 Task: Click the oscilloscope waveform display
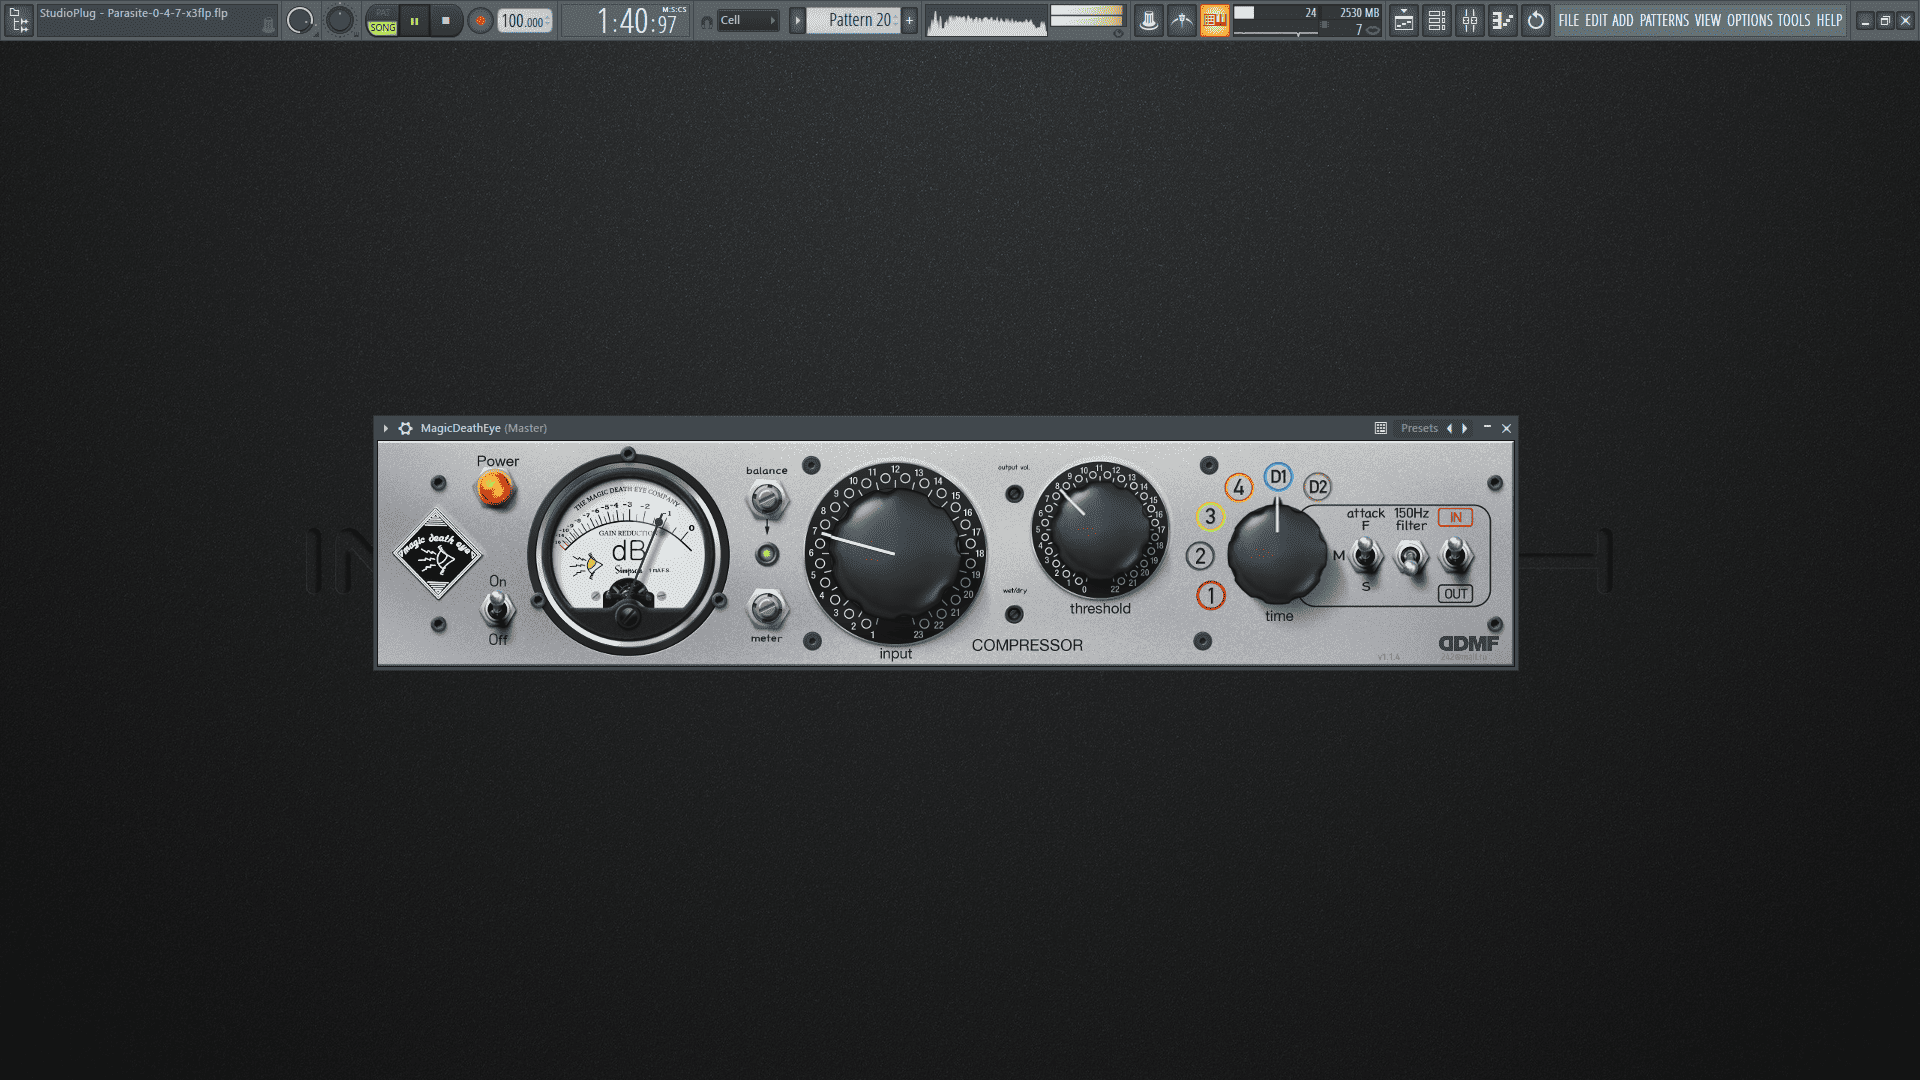point(986,20)
